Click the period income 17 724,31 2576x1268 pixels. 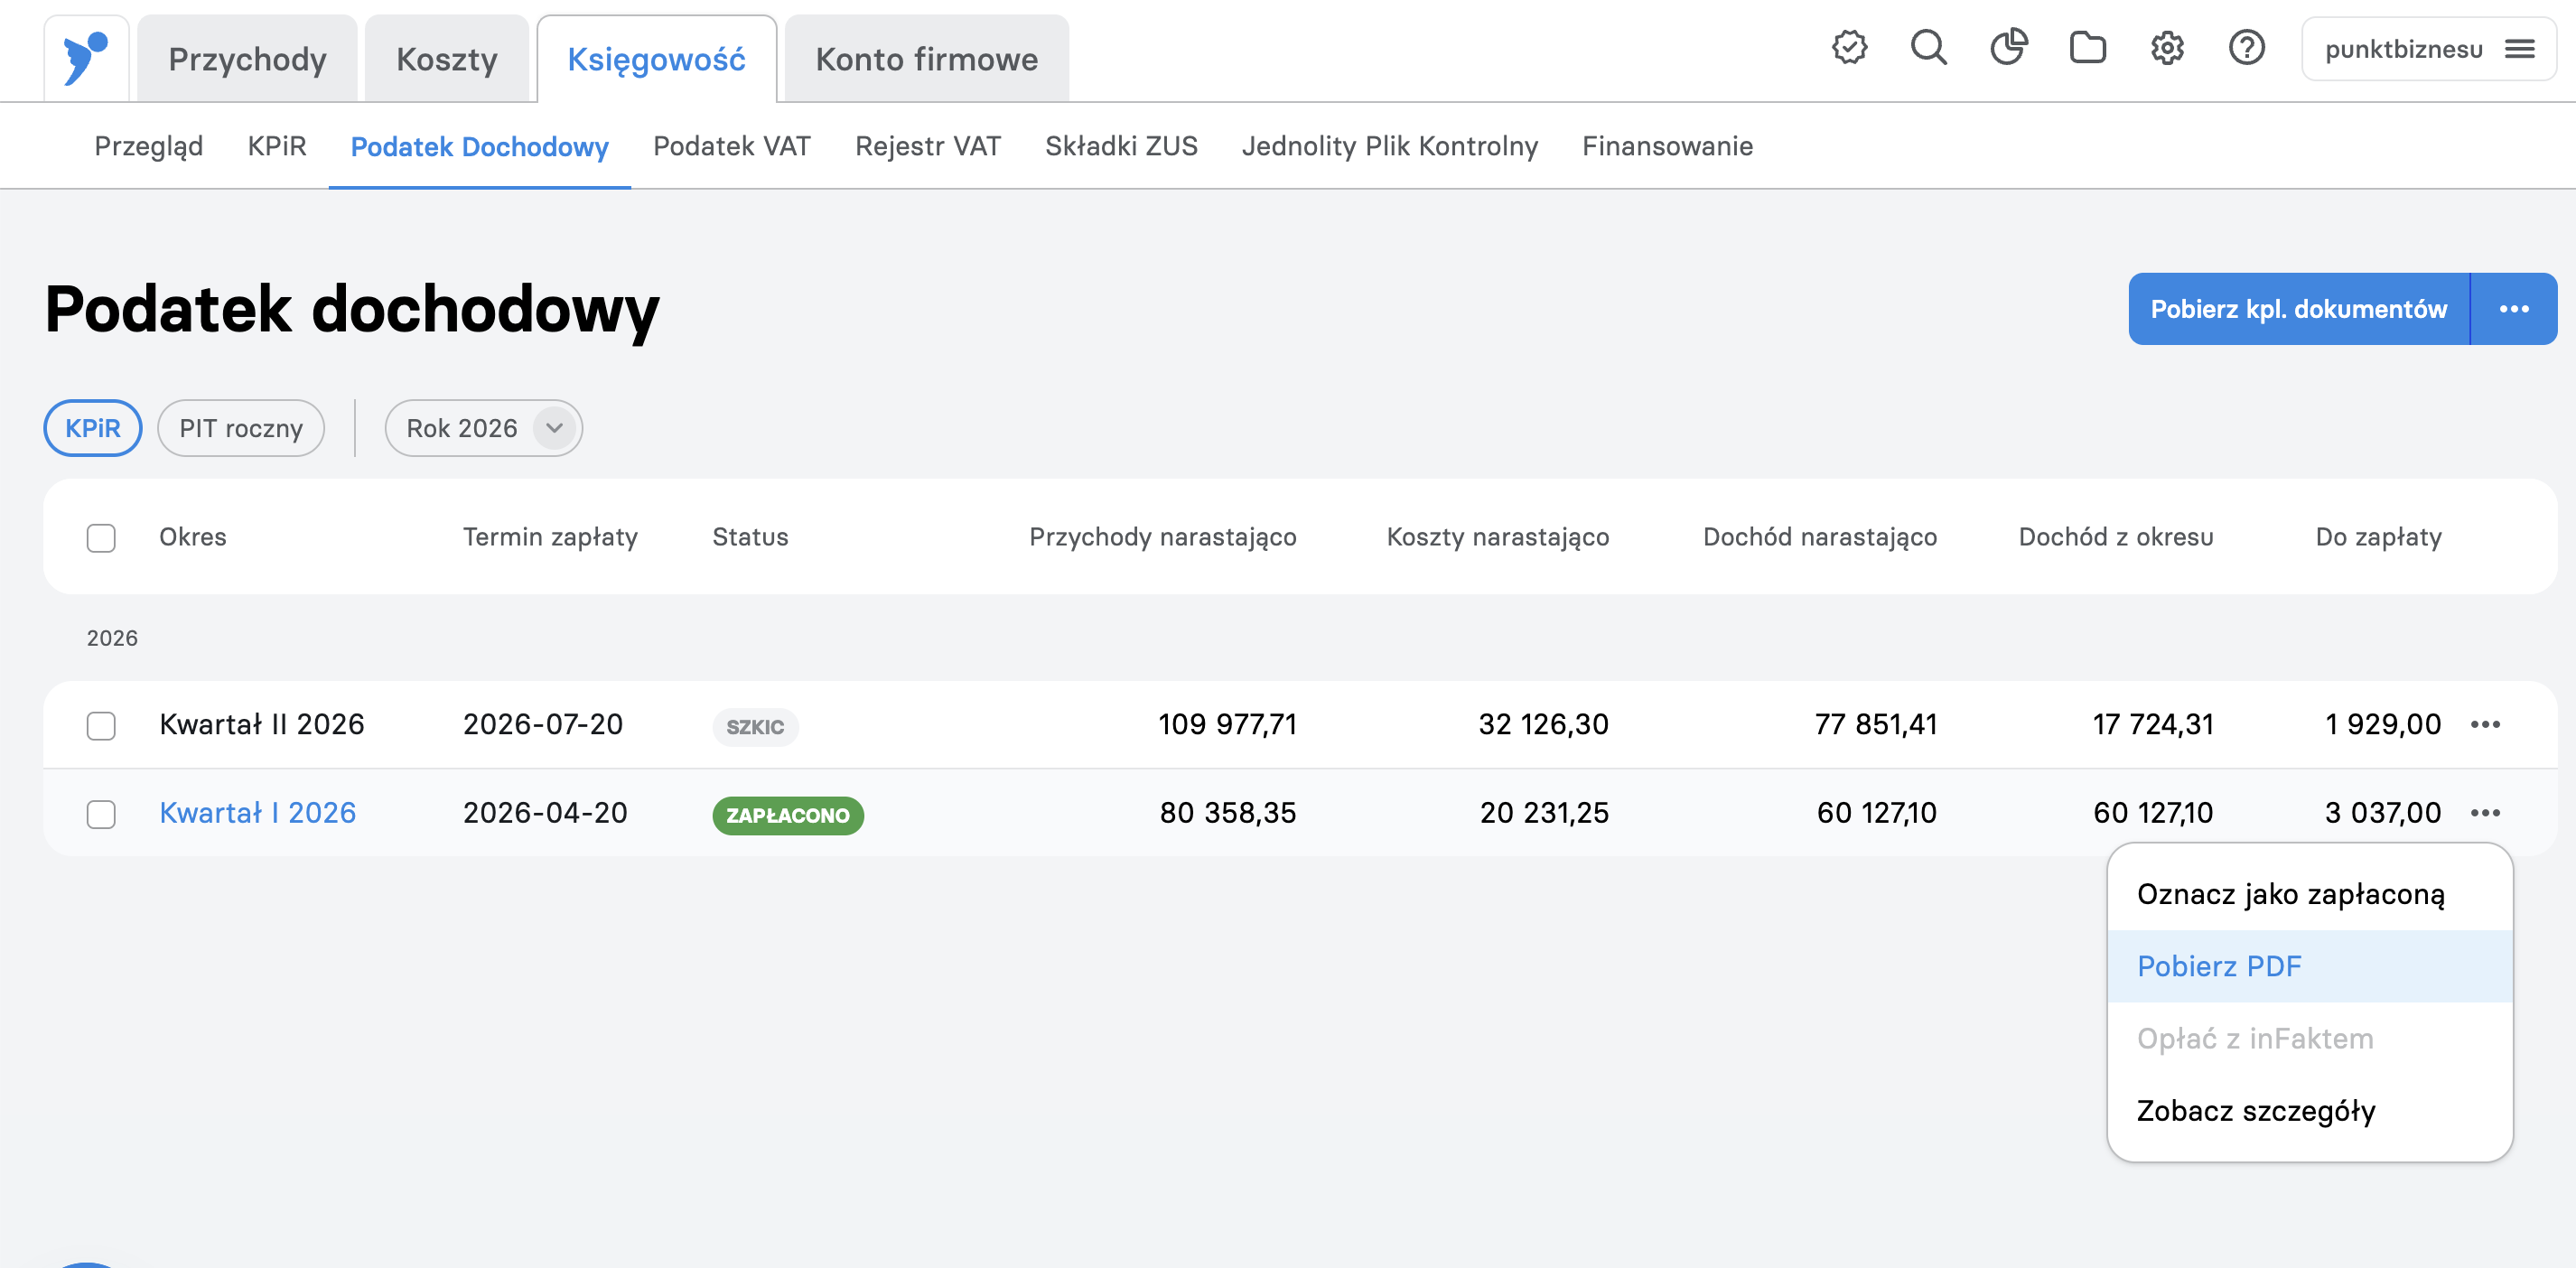coord(2153,724)
